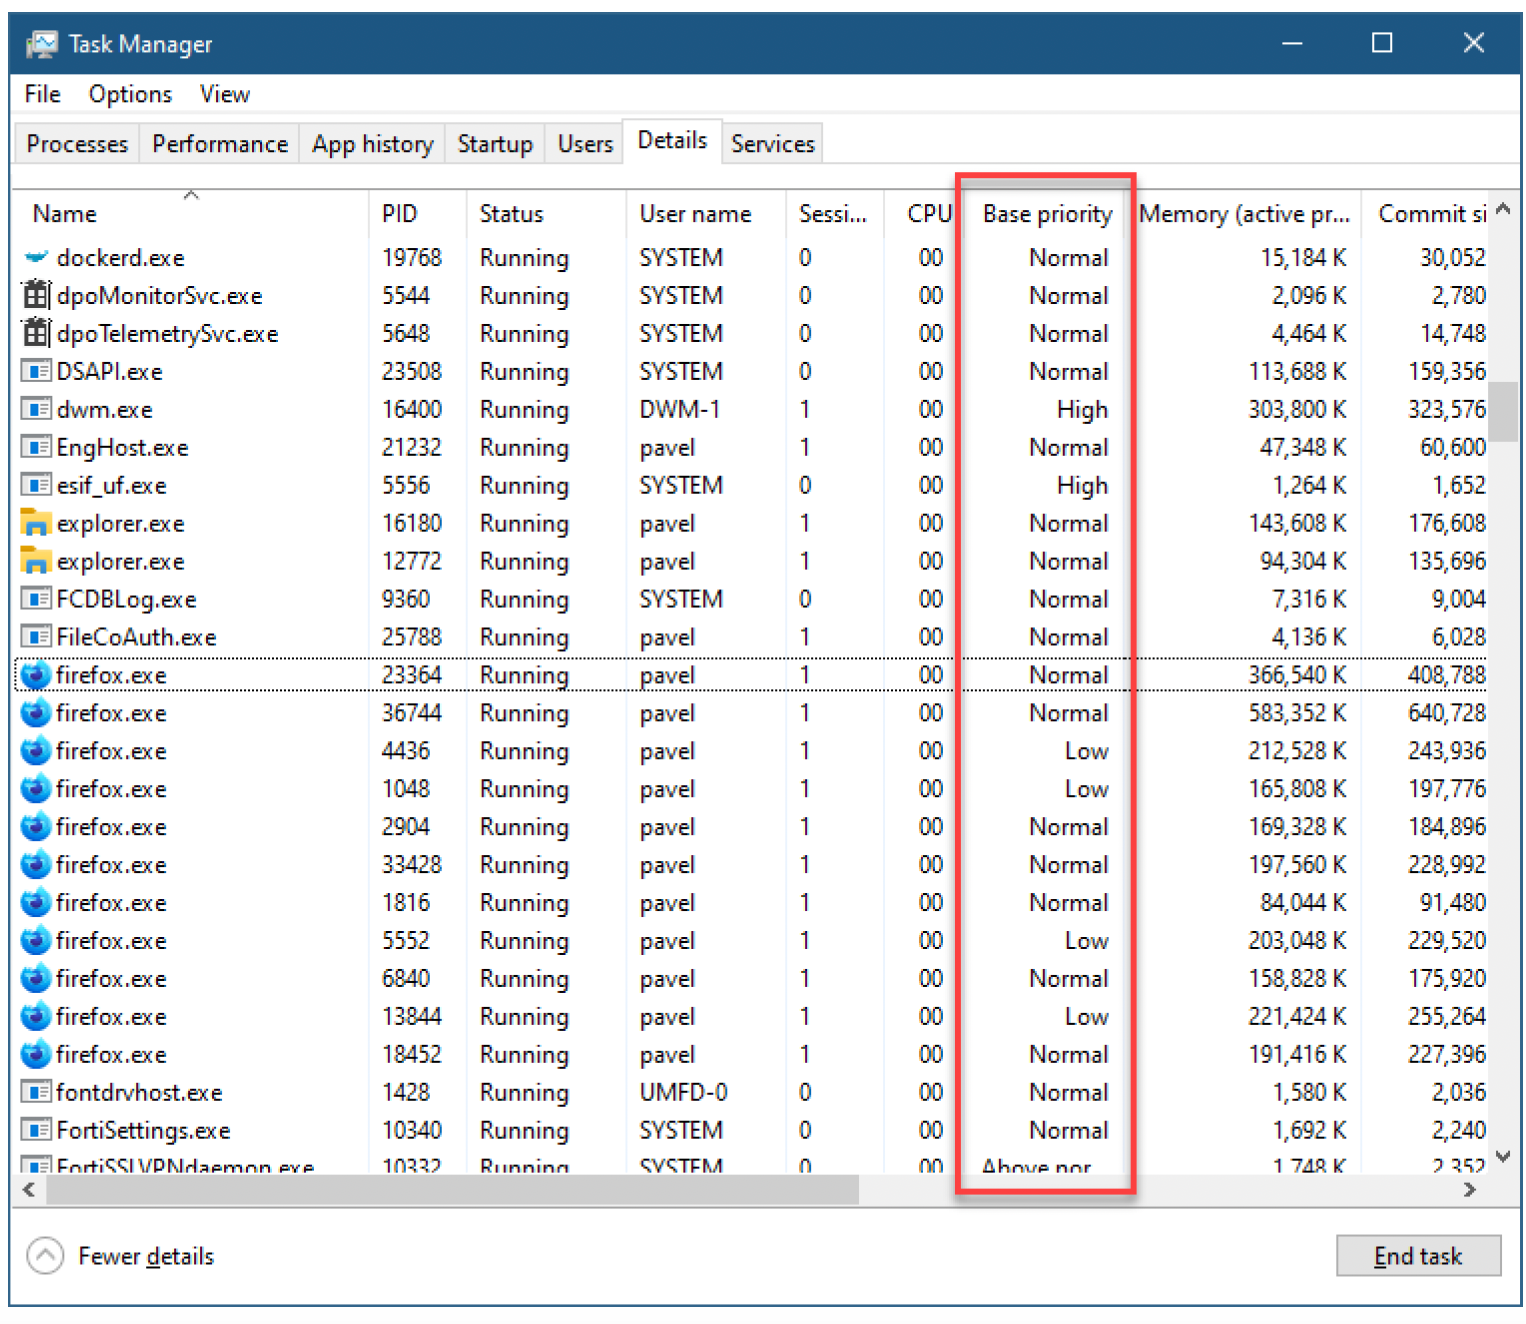
Task: Click folder icon of explorer.exe PID 16180
Action: (x=36, y=522)
